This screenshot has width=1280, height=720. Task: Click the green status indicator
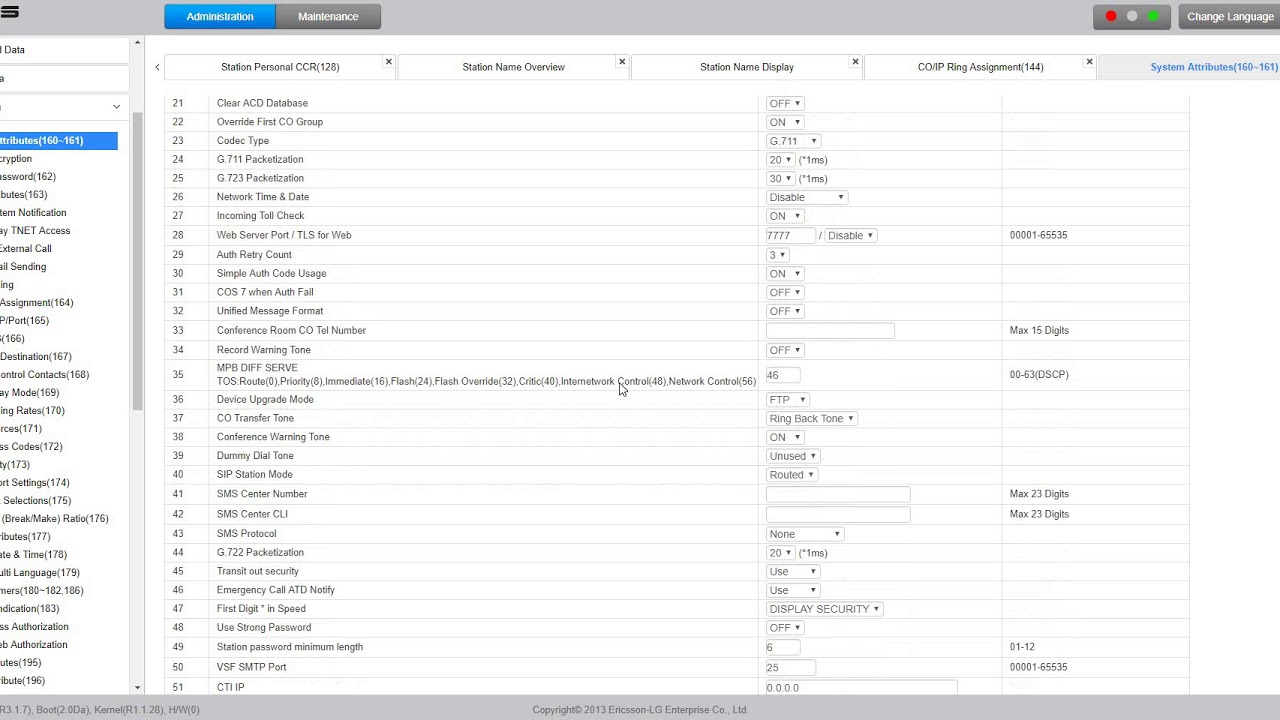(x=1153, y=16)
